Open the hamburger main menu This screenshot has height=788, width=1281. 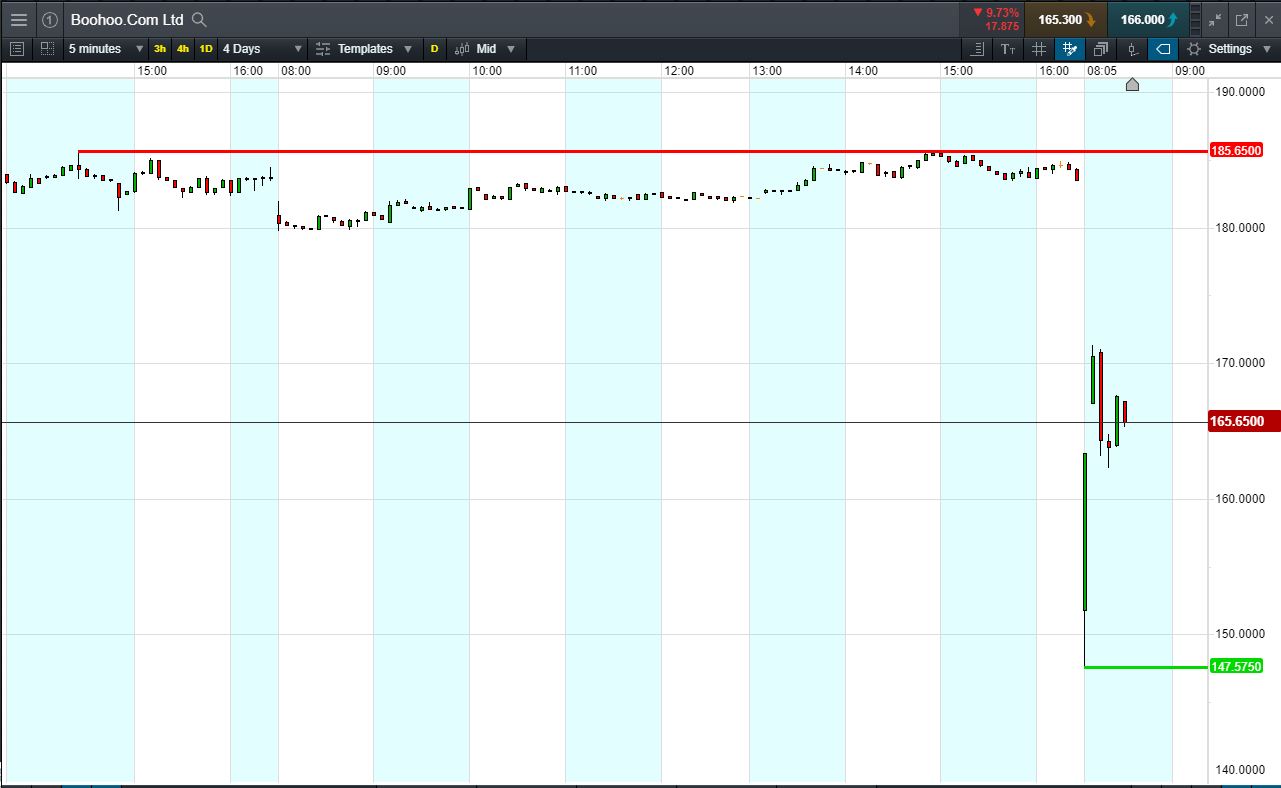(x=19, y=19)
